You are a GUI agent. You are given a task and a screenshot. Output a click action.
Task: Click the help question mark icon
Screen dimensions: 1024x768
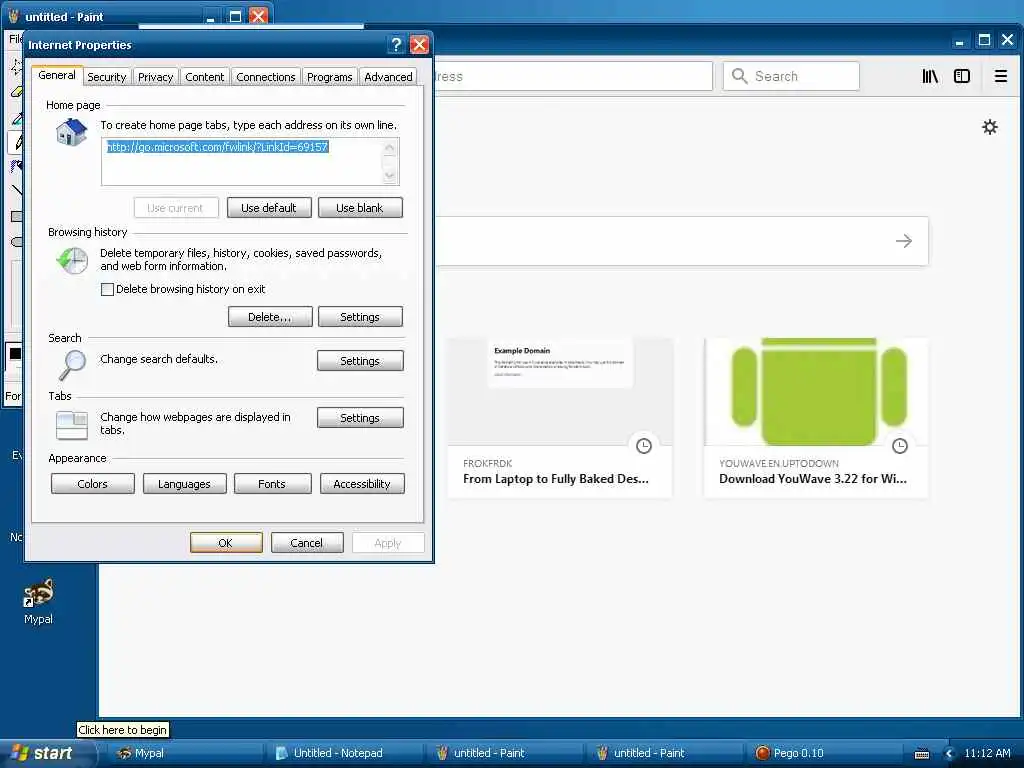pos(396,44)
